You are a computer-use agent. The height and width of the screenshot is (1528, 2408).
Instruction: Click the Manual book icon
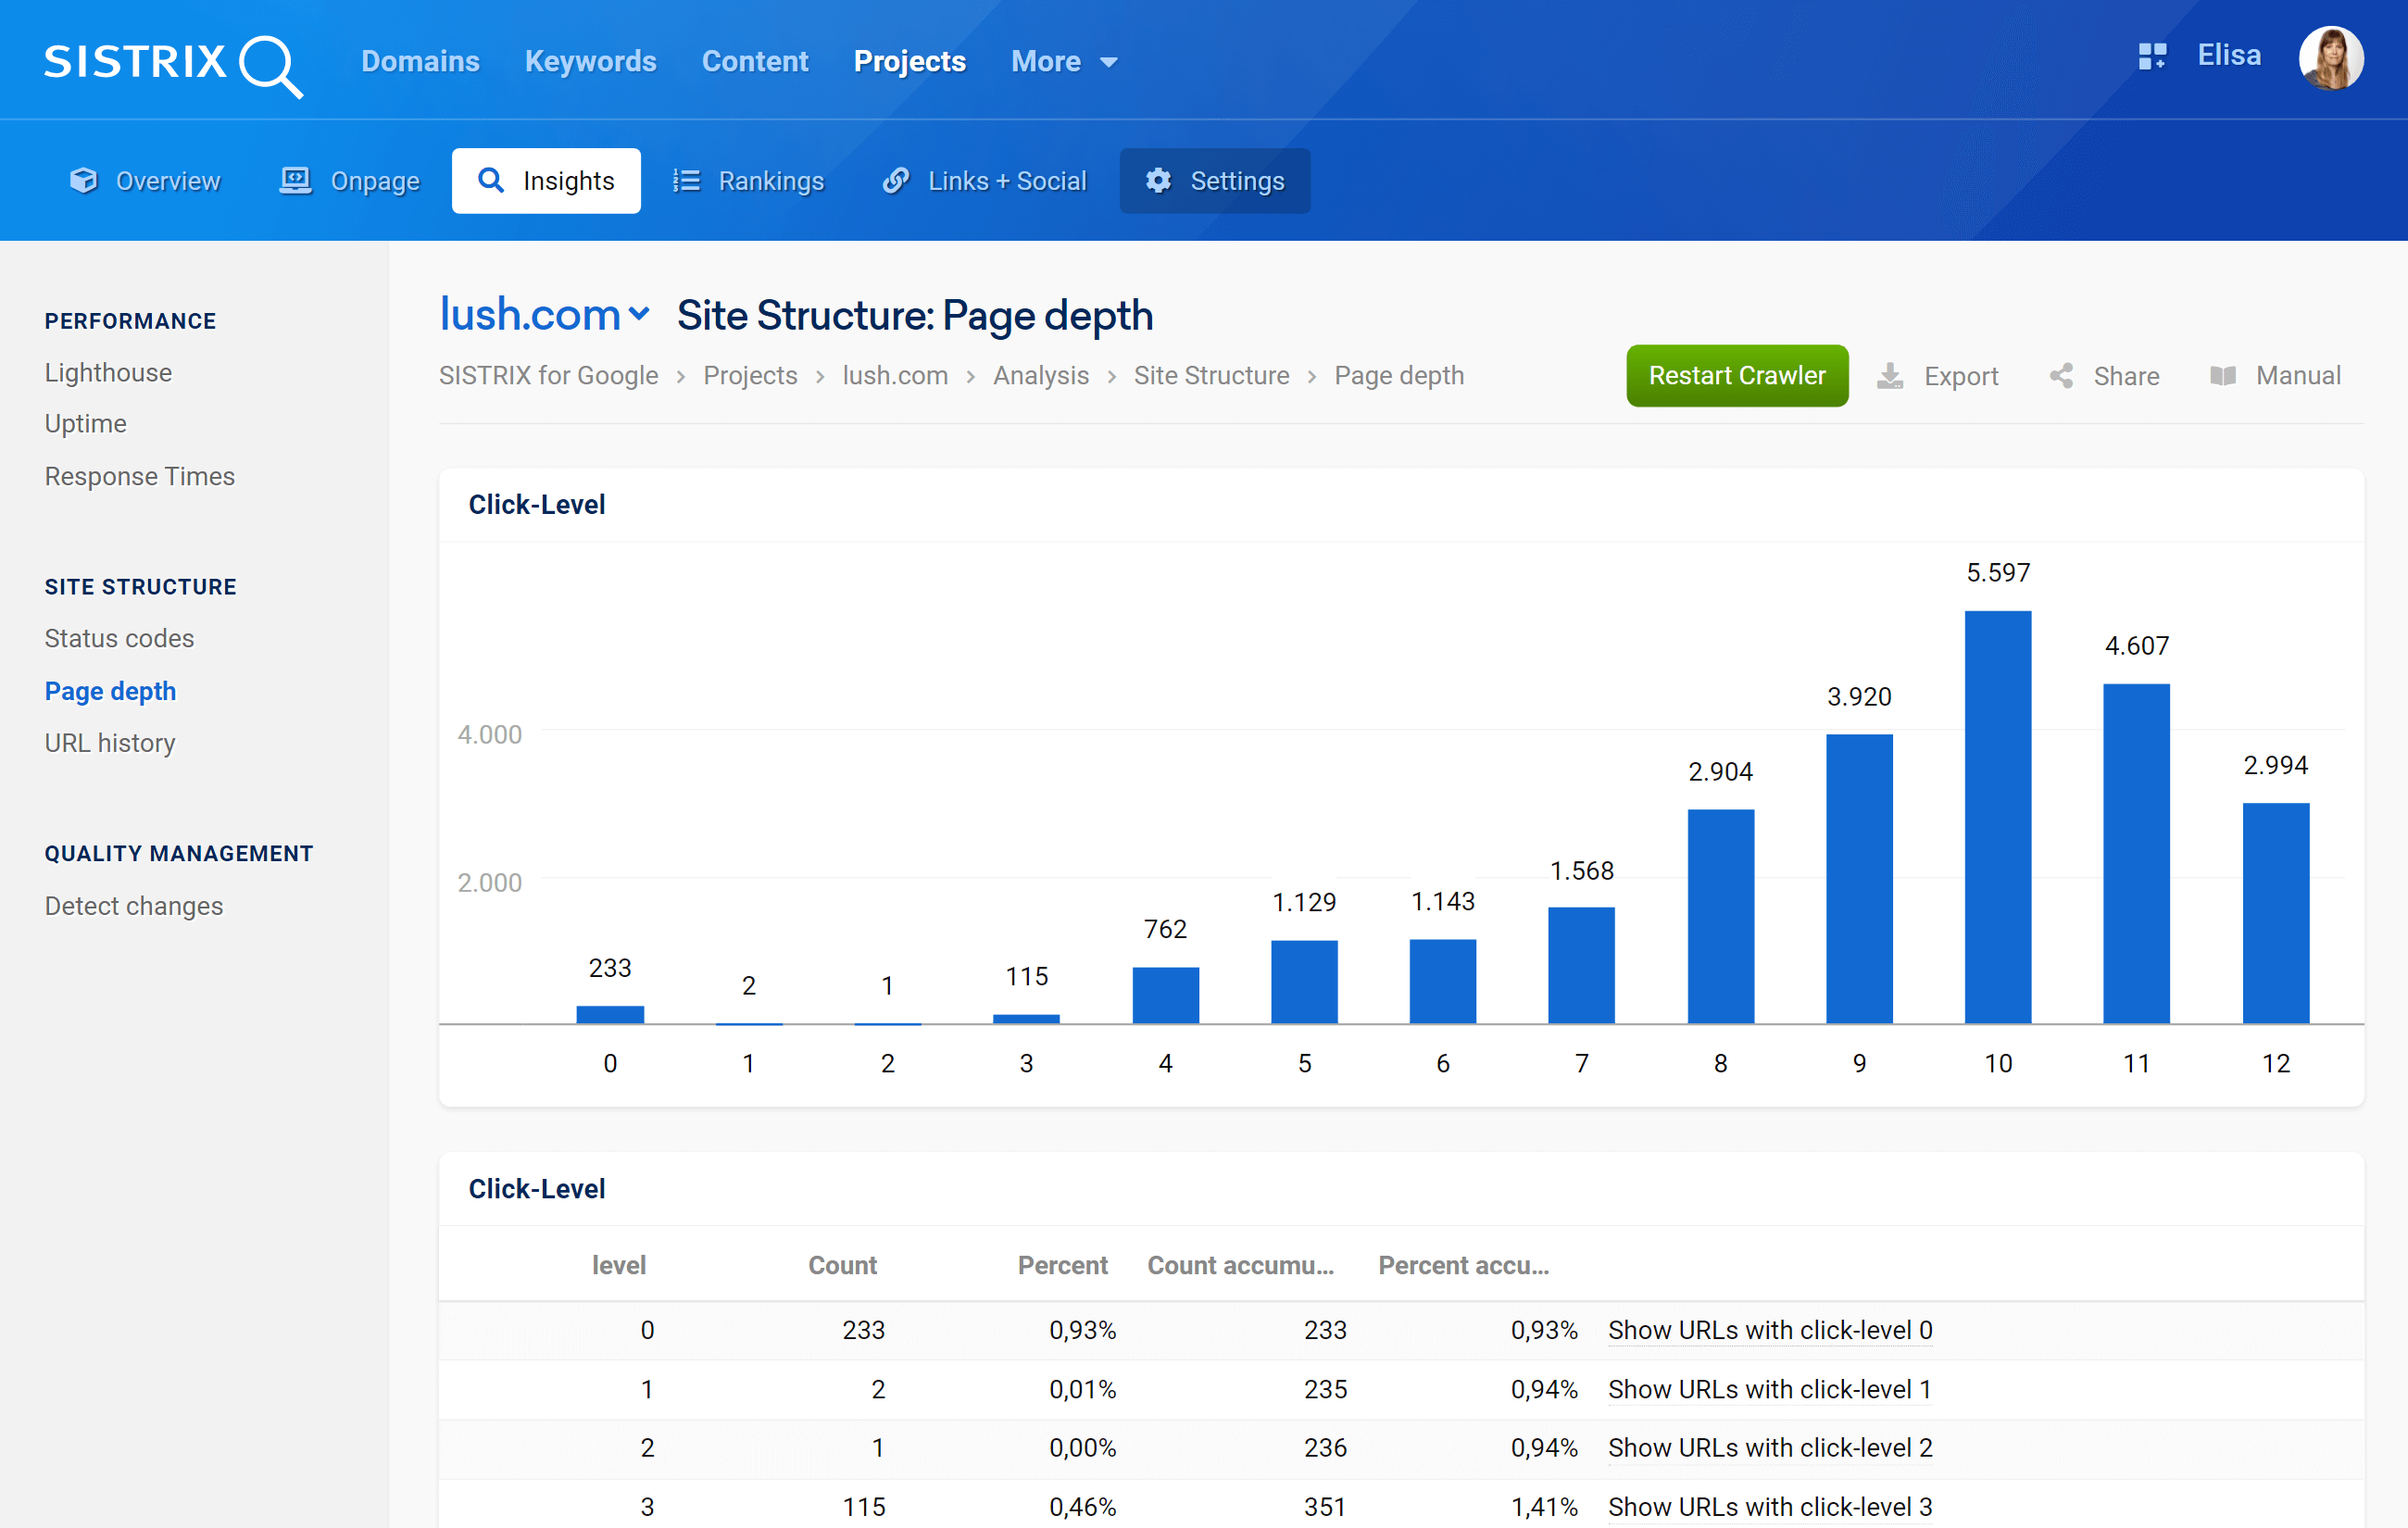(x=2222, y=376)
